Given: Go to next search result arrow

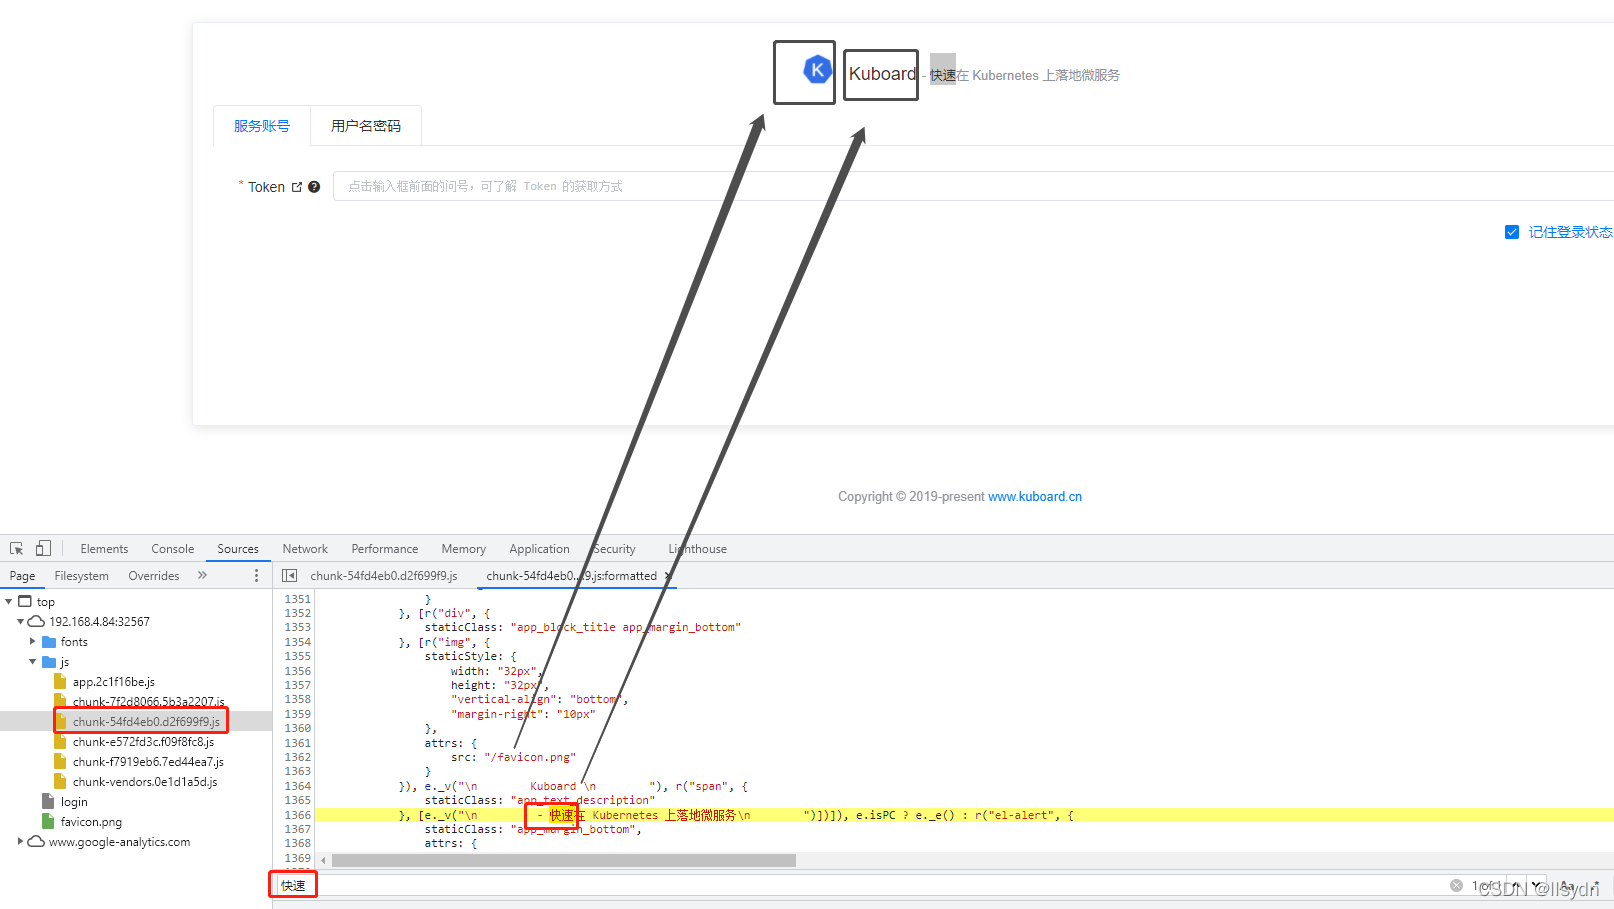Looking at the screenshot, I should coord(1537,886).
